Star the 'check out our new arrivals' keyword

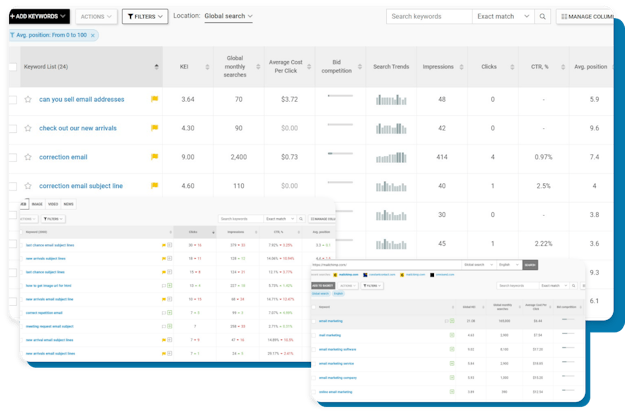pos(28,129)
